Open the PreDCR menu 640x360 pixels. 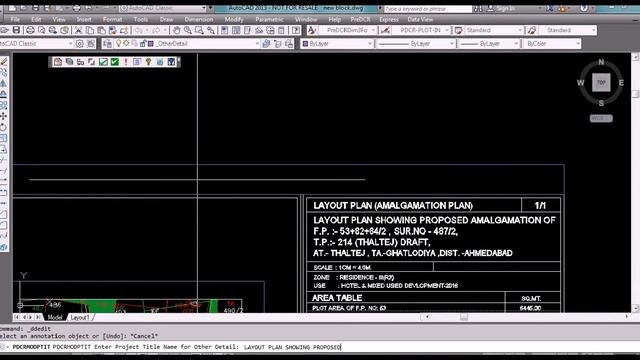360,19
